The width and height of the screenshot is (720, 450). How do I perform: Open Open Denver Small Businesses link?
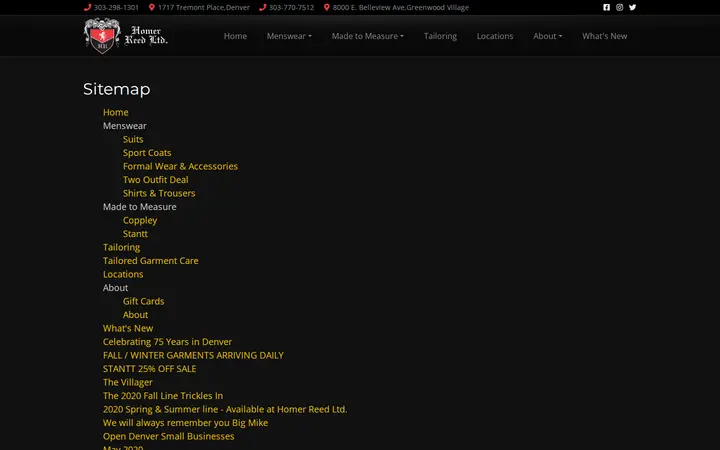pos(169,436)
